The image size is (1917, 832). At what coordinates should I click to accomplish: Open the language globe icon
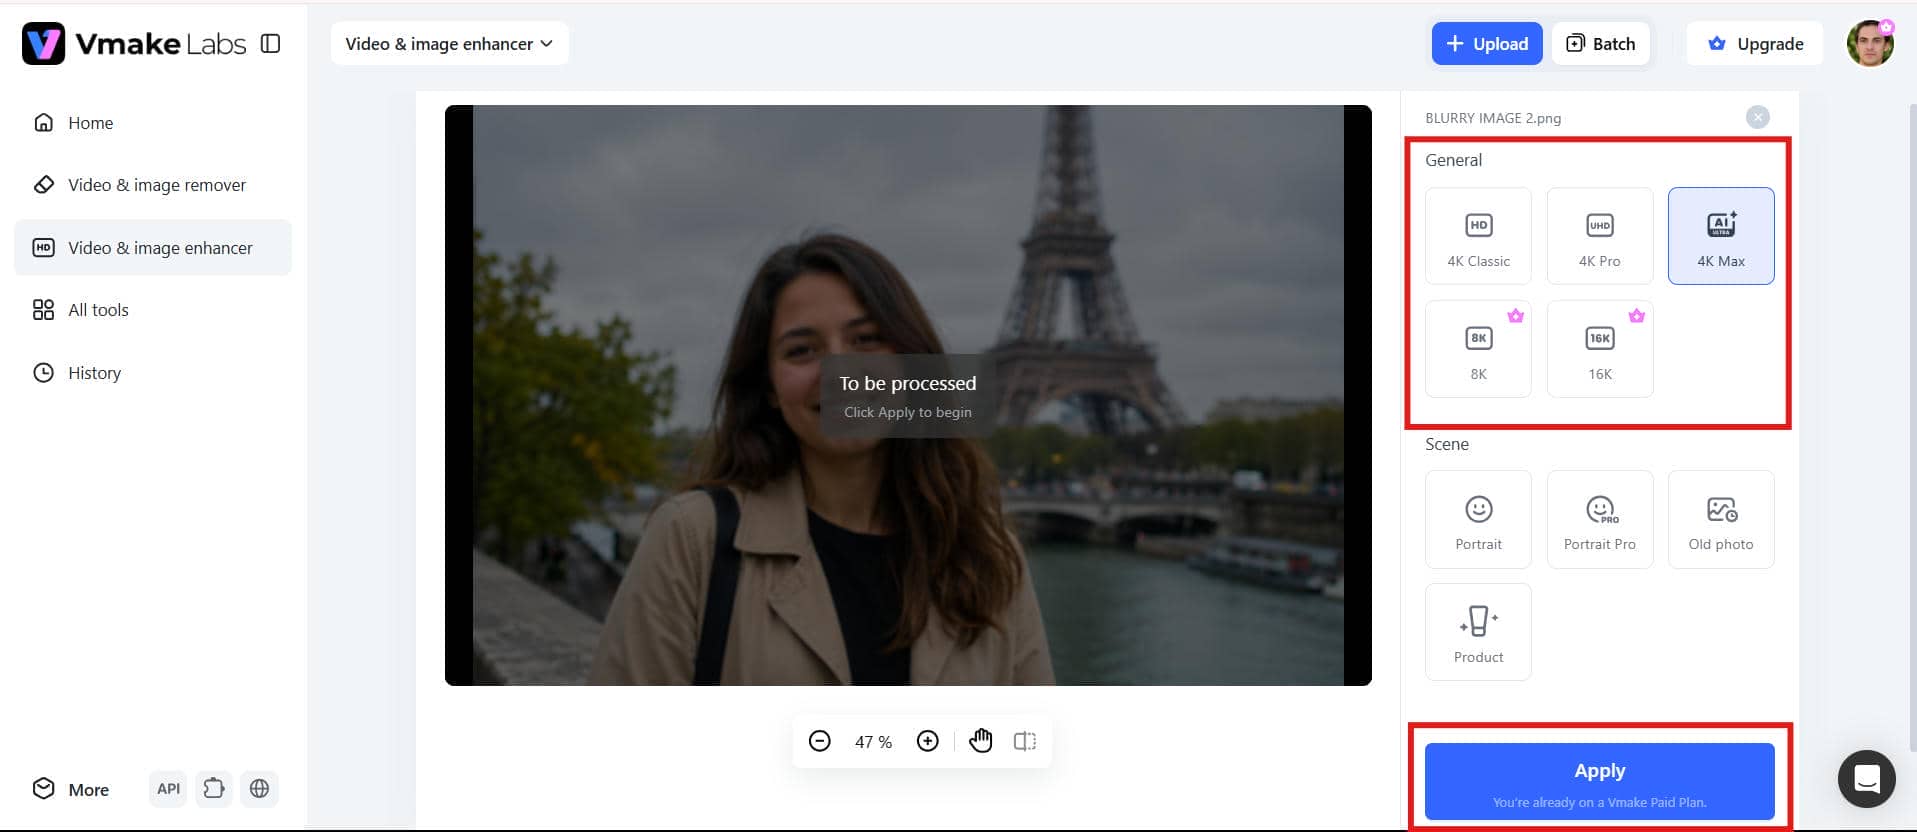pos(259,789)
